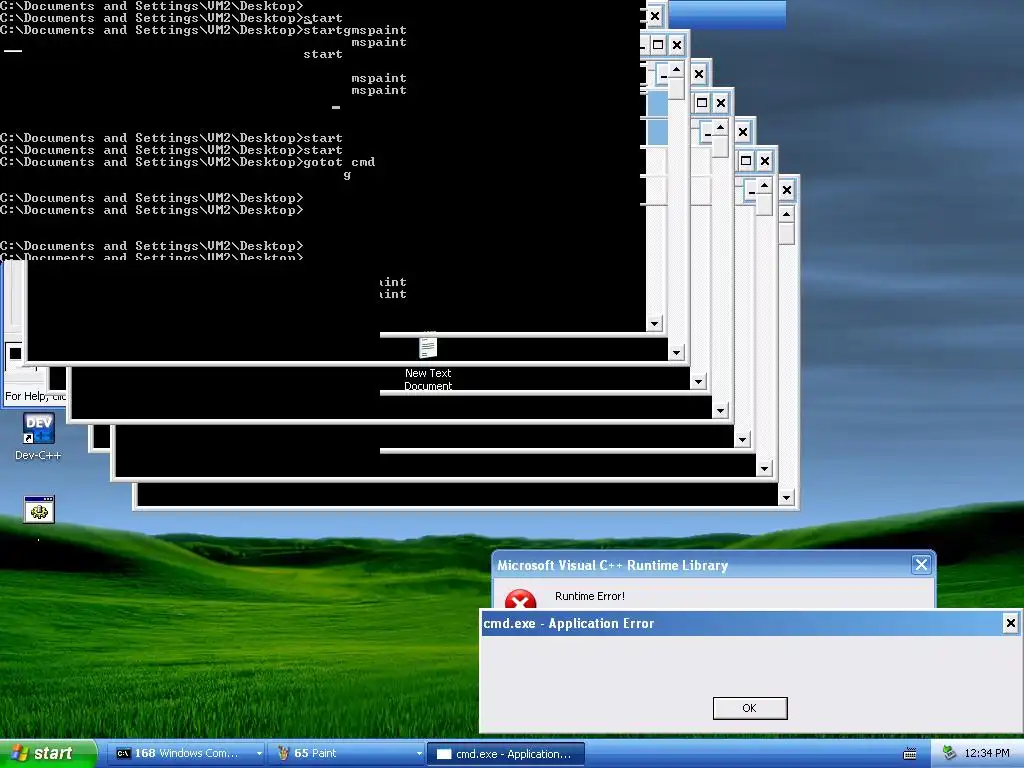Viewport: 1024px width, 768px height.
Task: Select the gear window icon below Dev-C++
Action: click(x=39, y=509)
